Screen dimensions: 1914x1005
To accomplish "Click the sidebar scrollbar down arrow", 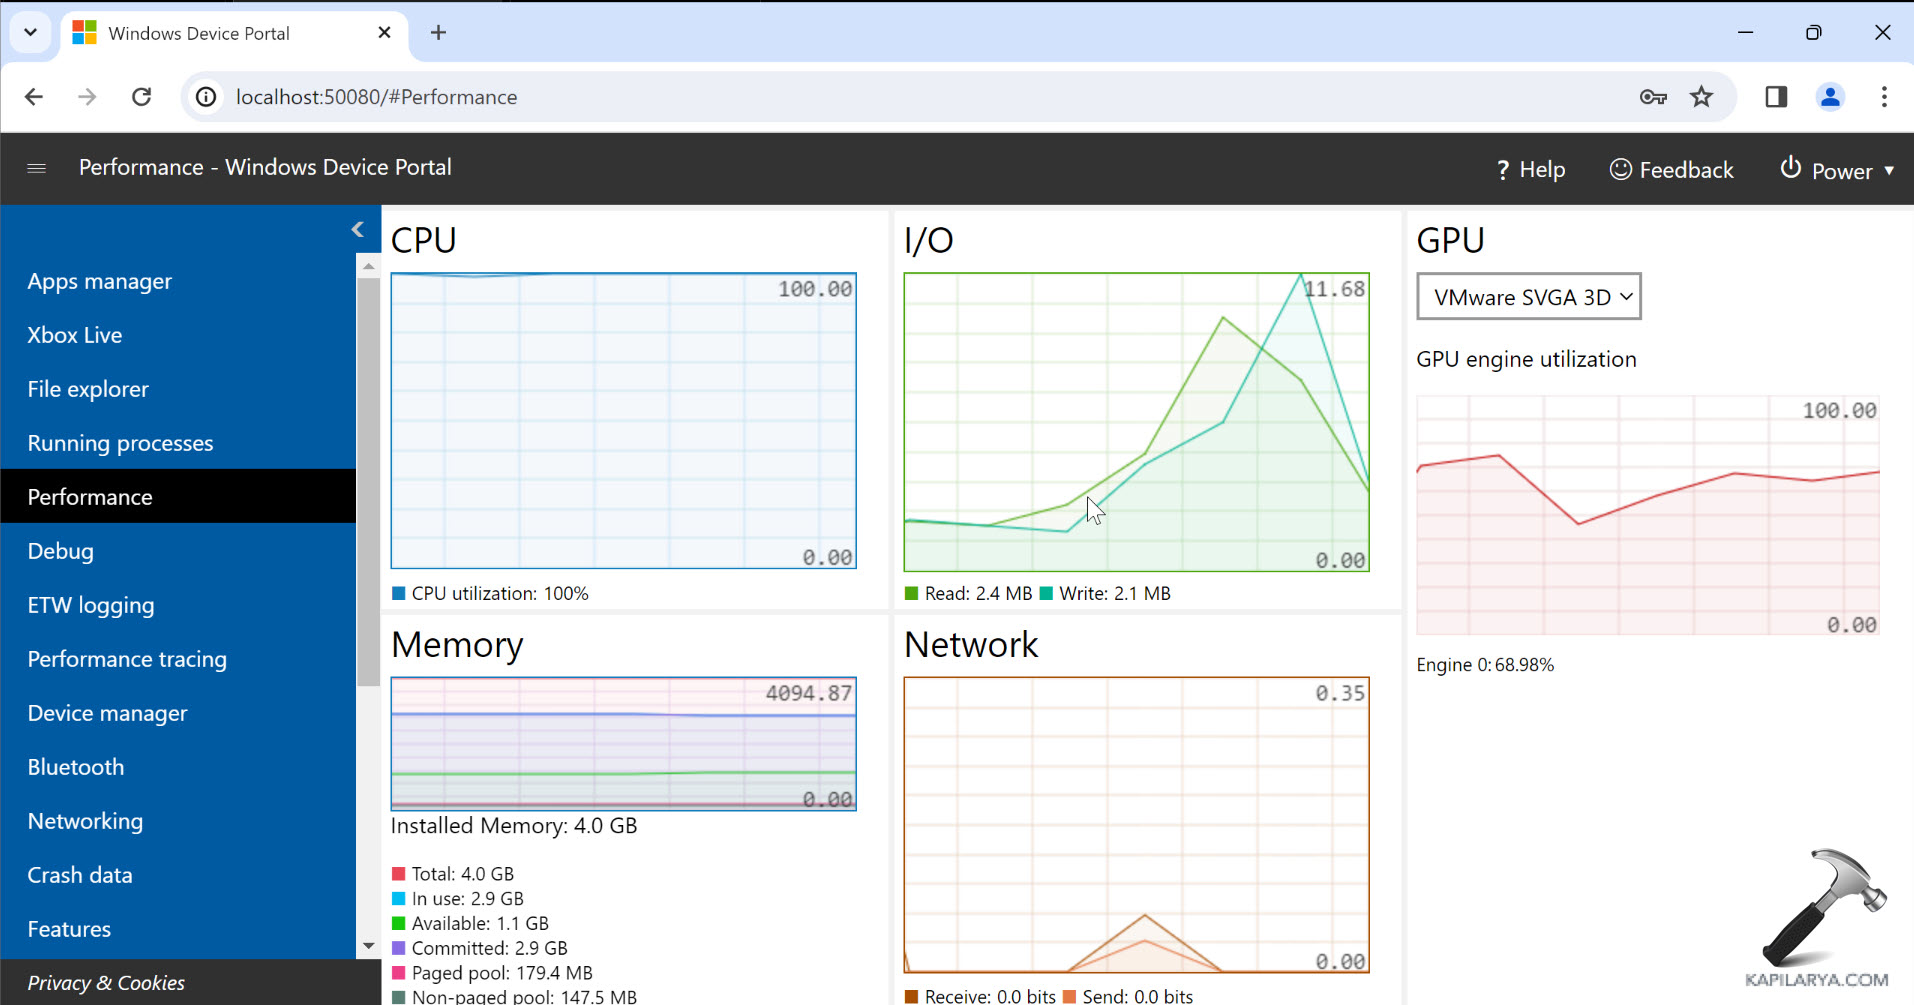I will click(x=368, y=946).
